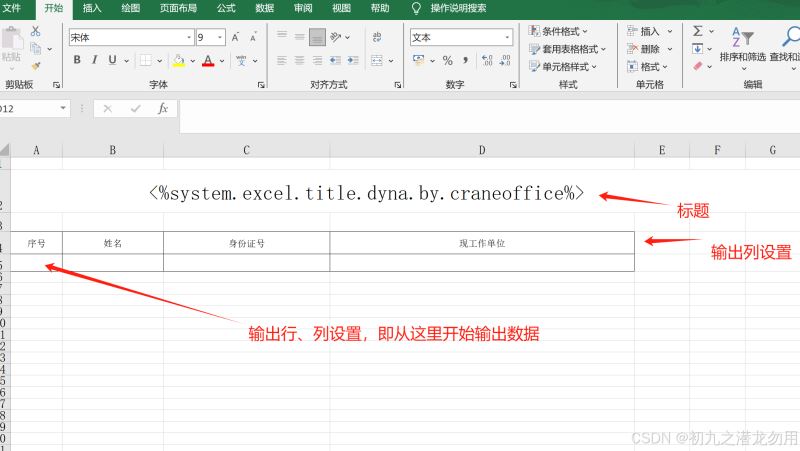The width and height of the screenshot is (800, 451).
Task: Decrease font size with small A icon
Action: point(253,37)
